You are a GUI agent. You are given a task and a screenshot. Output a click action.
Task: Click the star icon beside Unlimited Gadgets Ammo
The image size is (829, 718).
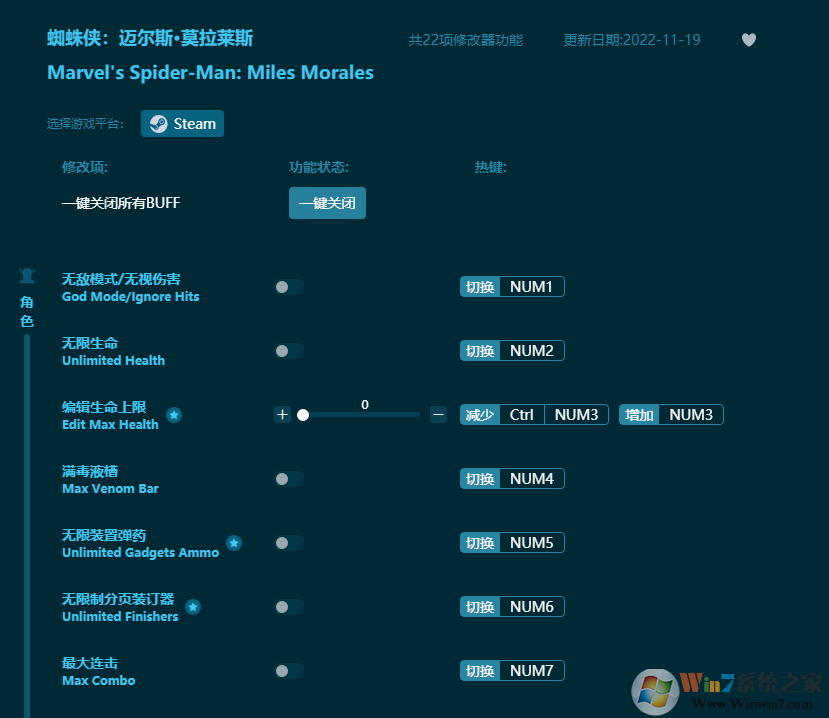[234, 543]
